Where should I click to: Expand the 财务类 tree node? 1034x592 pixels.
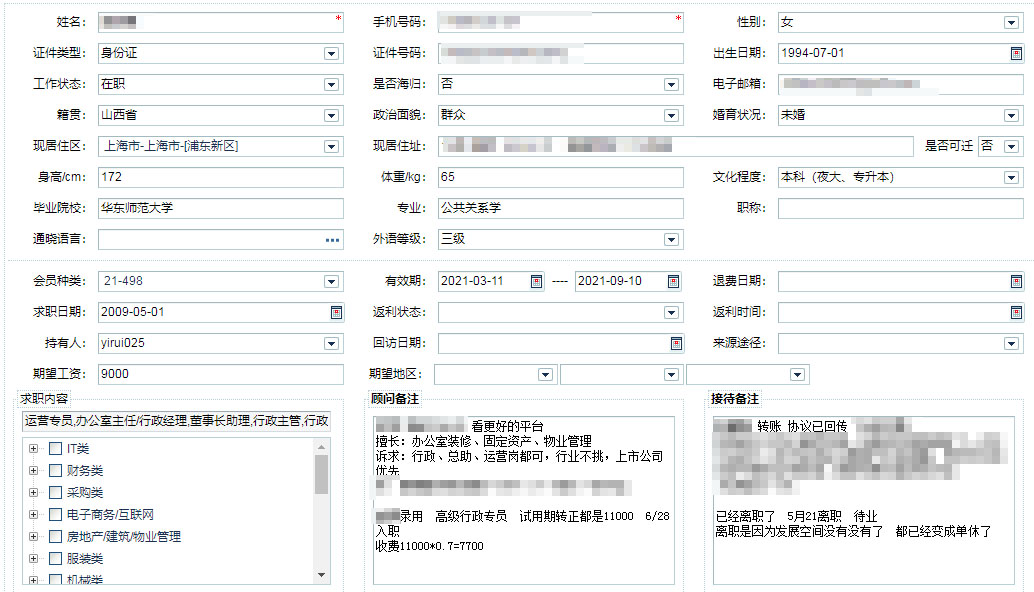click(33, 471)
